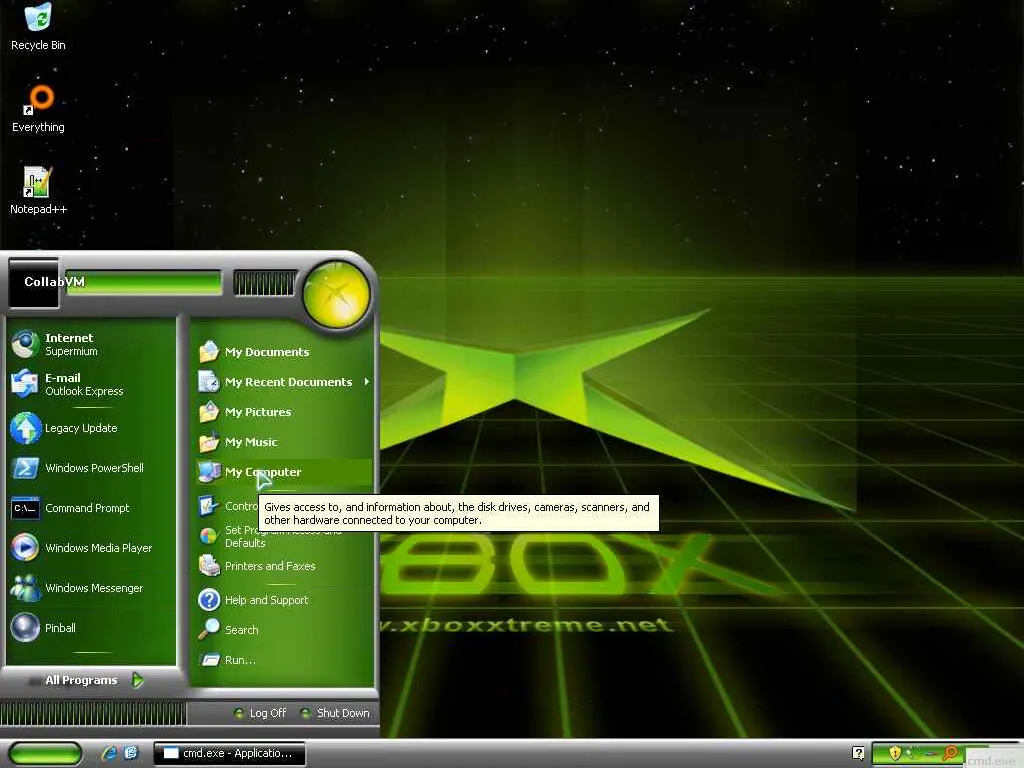
Task: Open Help and Support
Action: pyautogui.click(x=283, y=600)
